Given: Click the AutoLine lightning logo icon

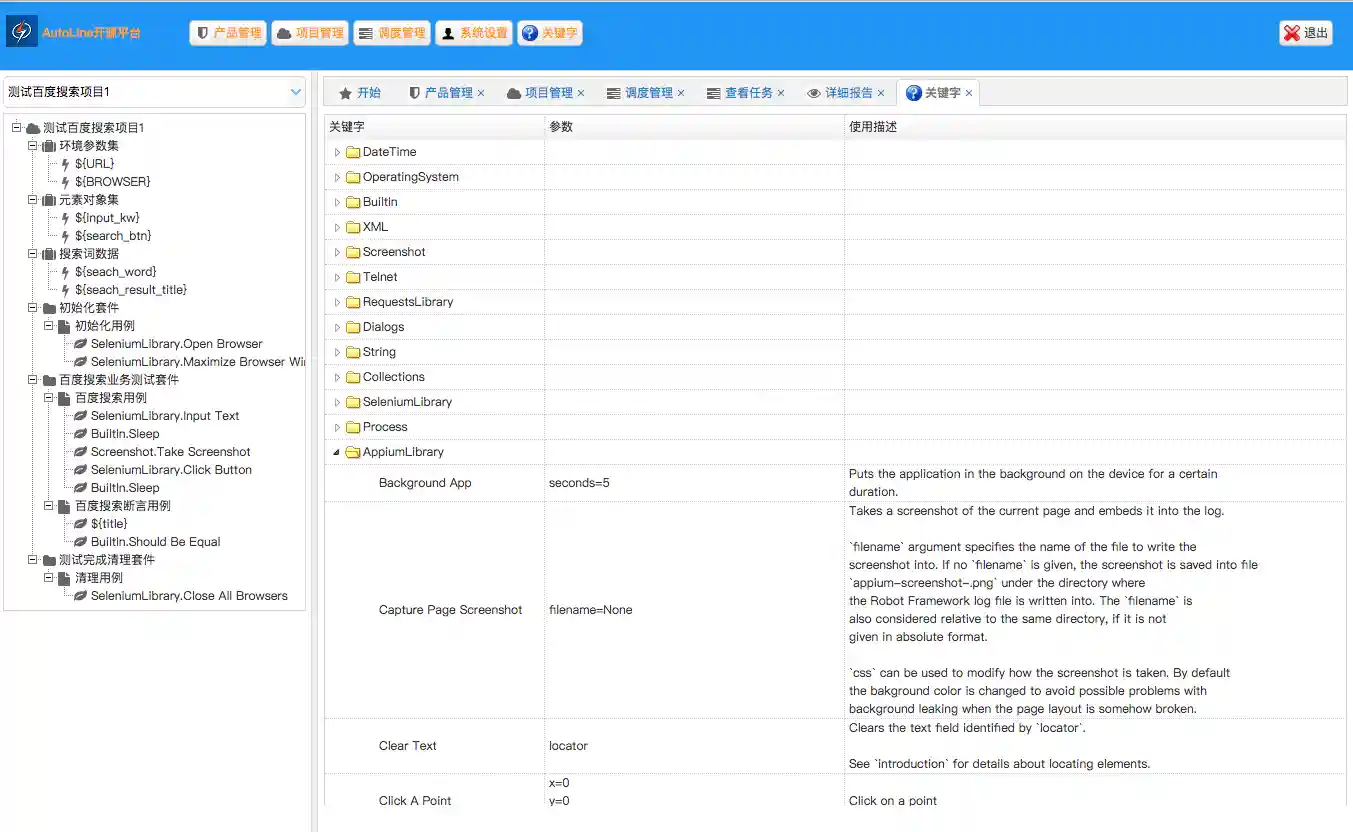Looking at the screenshot, I should click(x=21, y=32).
